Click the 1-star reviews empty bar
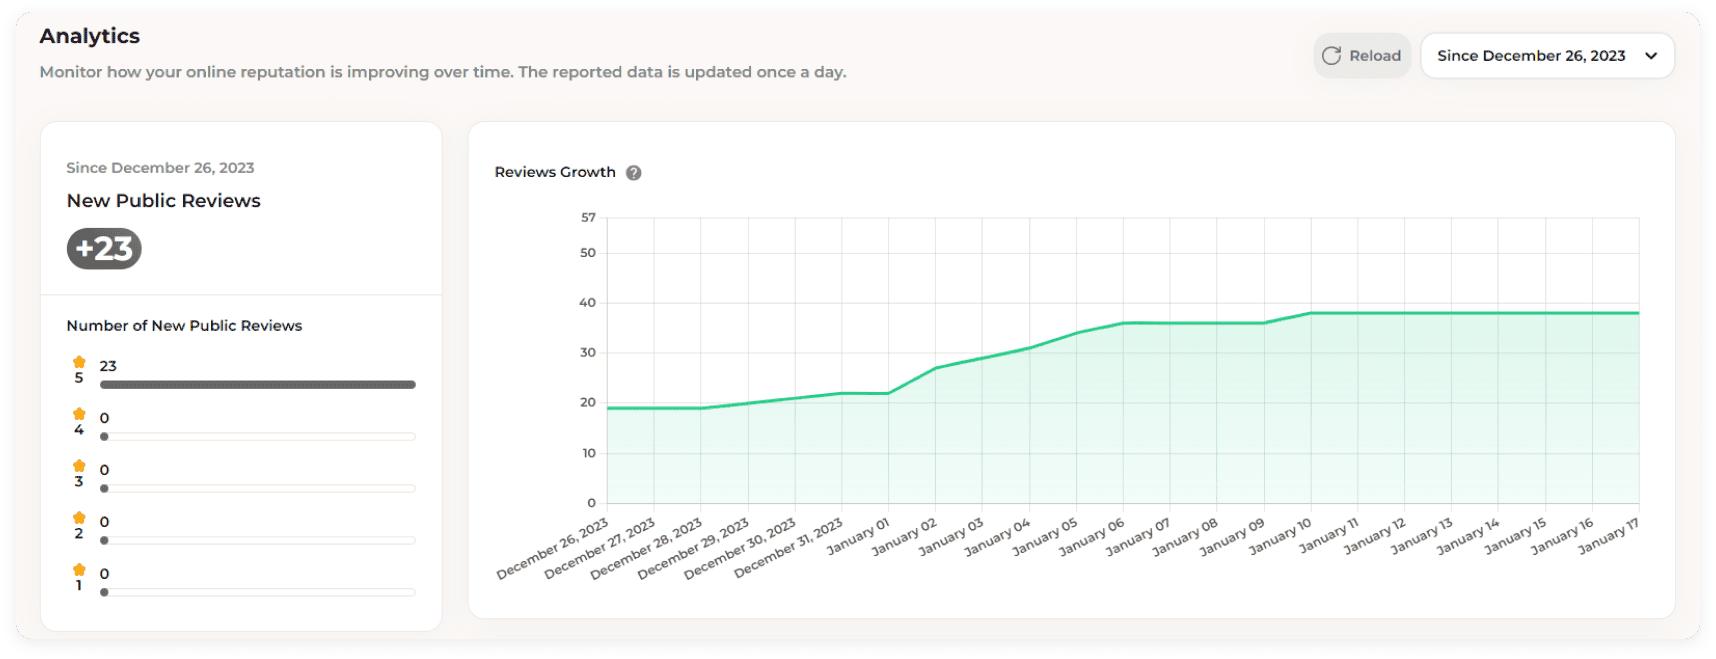 (x=257, y=593)
